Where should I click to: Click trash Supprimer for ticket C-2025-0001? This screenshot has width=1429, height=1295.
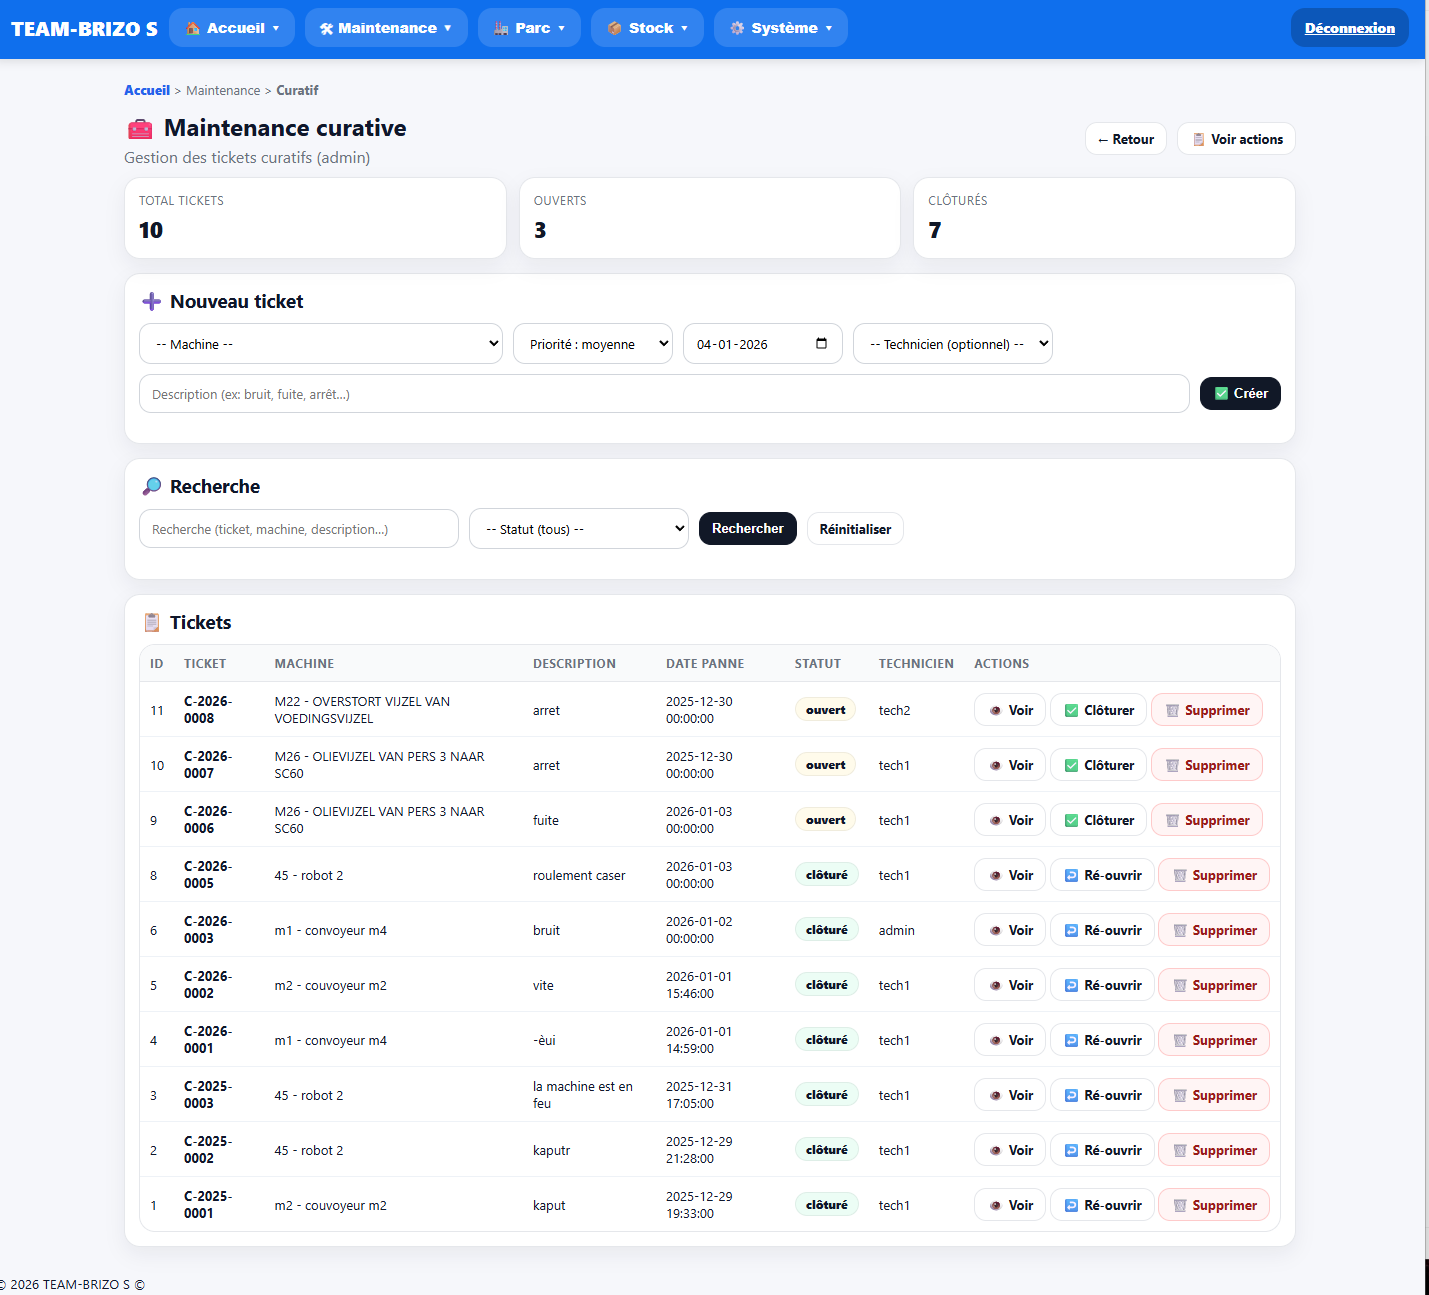(1213, 1205)
